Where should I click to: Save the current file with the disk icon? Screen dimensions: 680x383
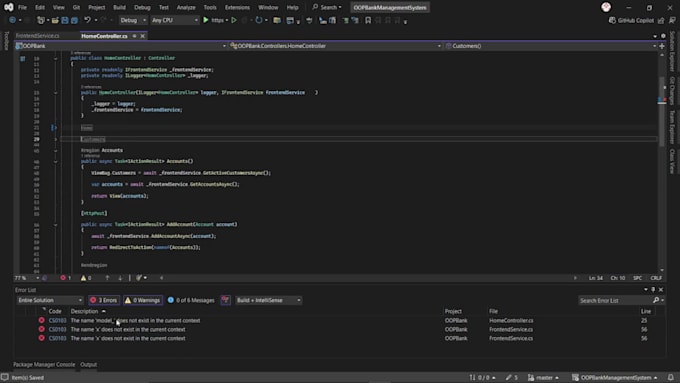pos(65,20)
